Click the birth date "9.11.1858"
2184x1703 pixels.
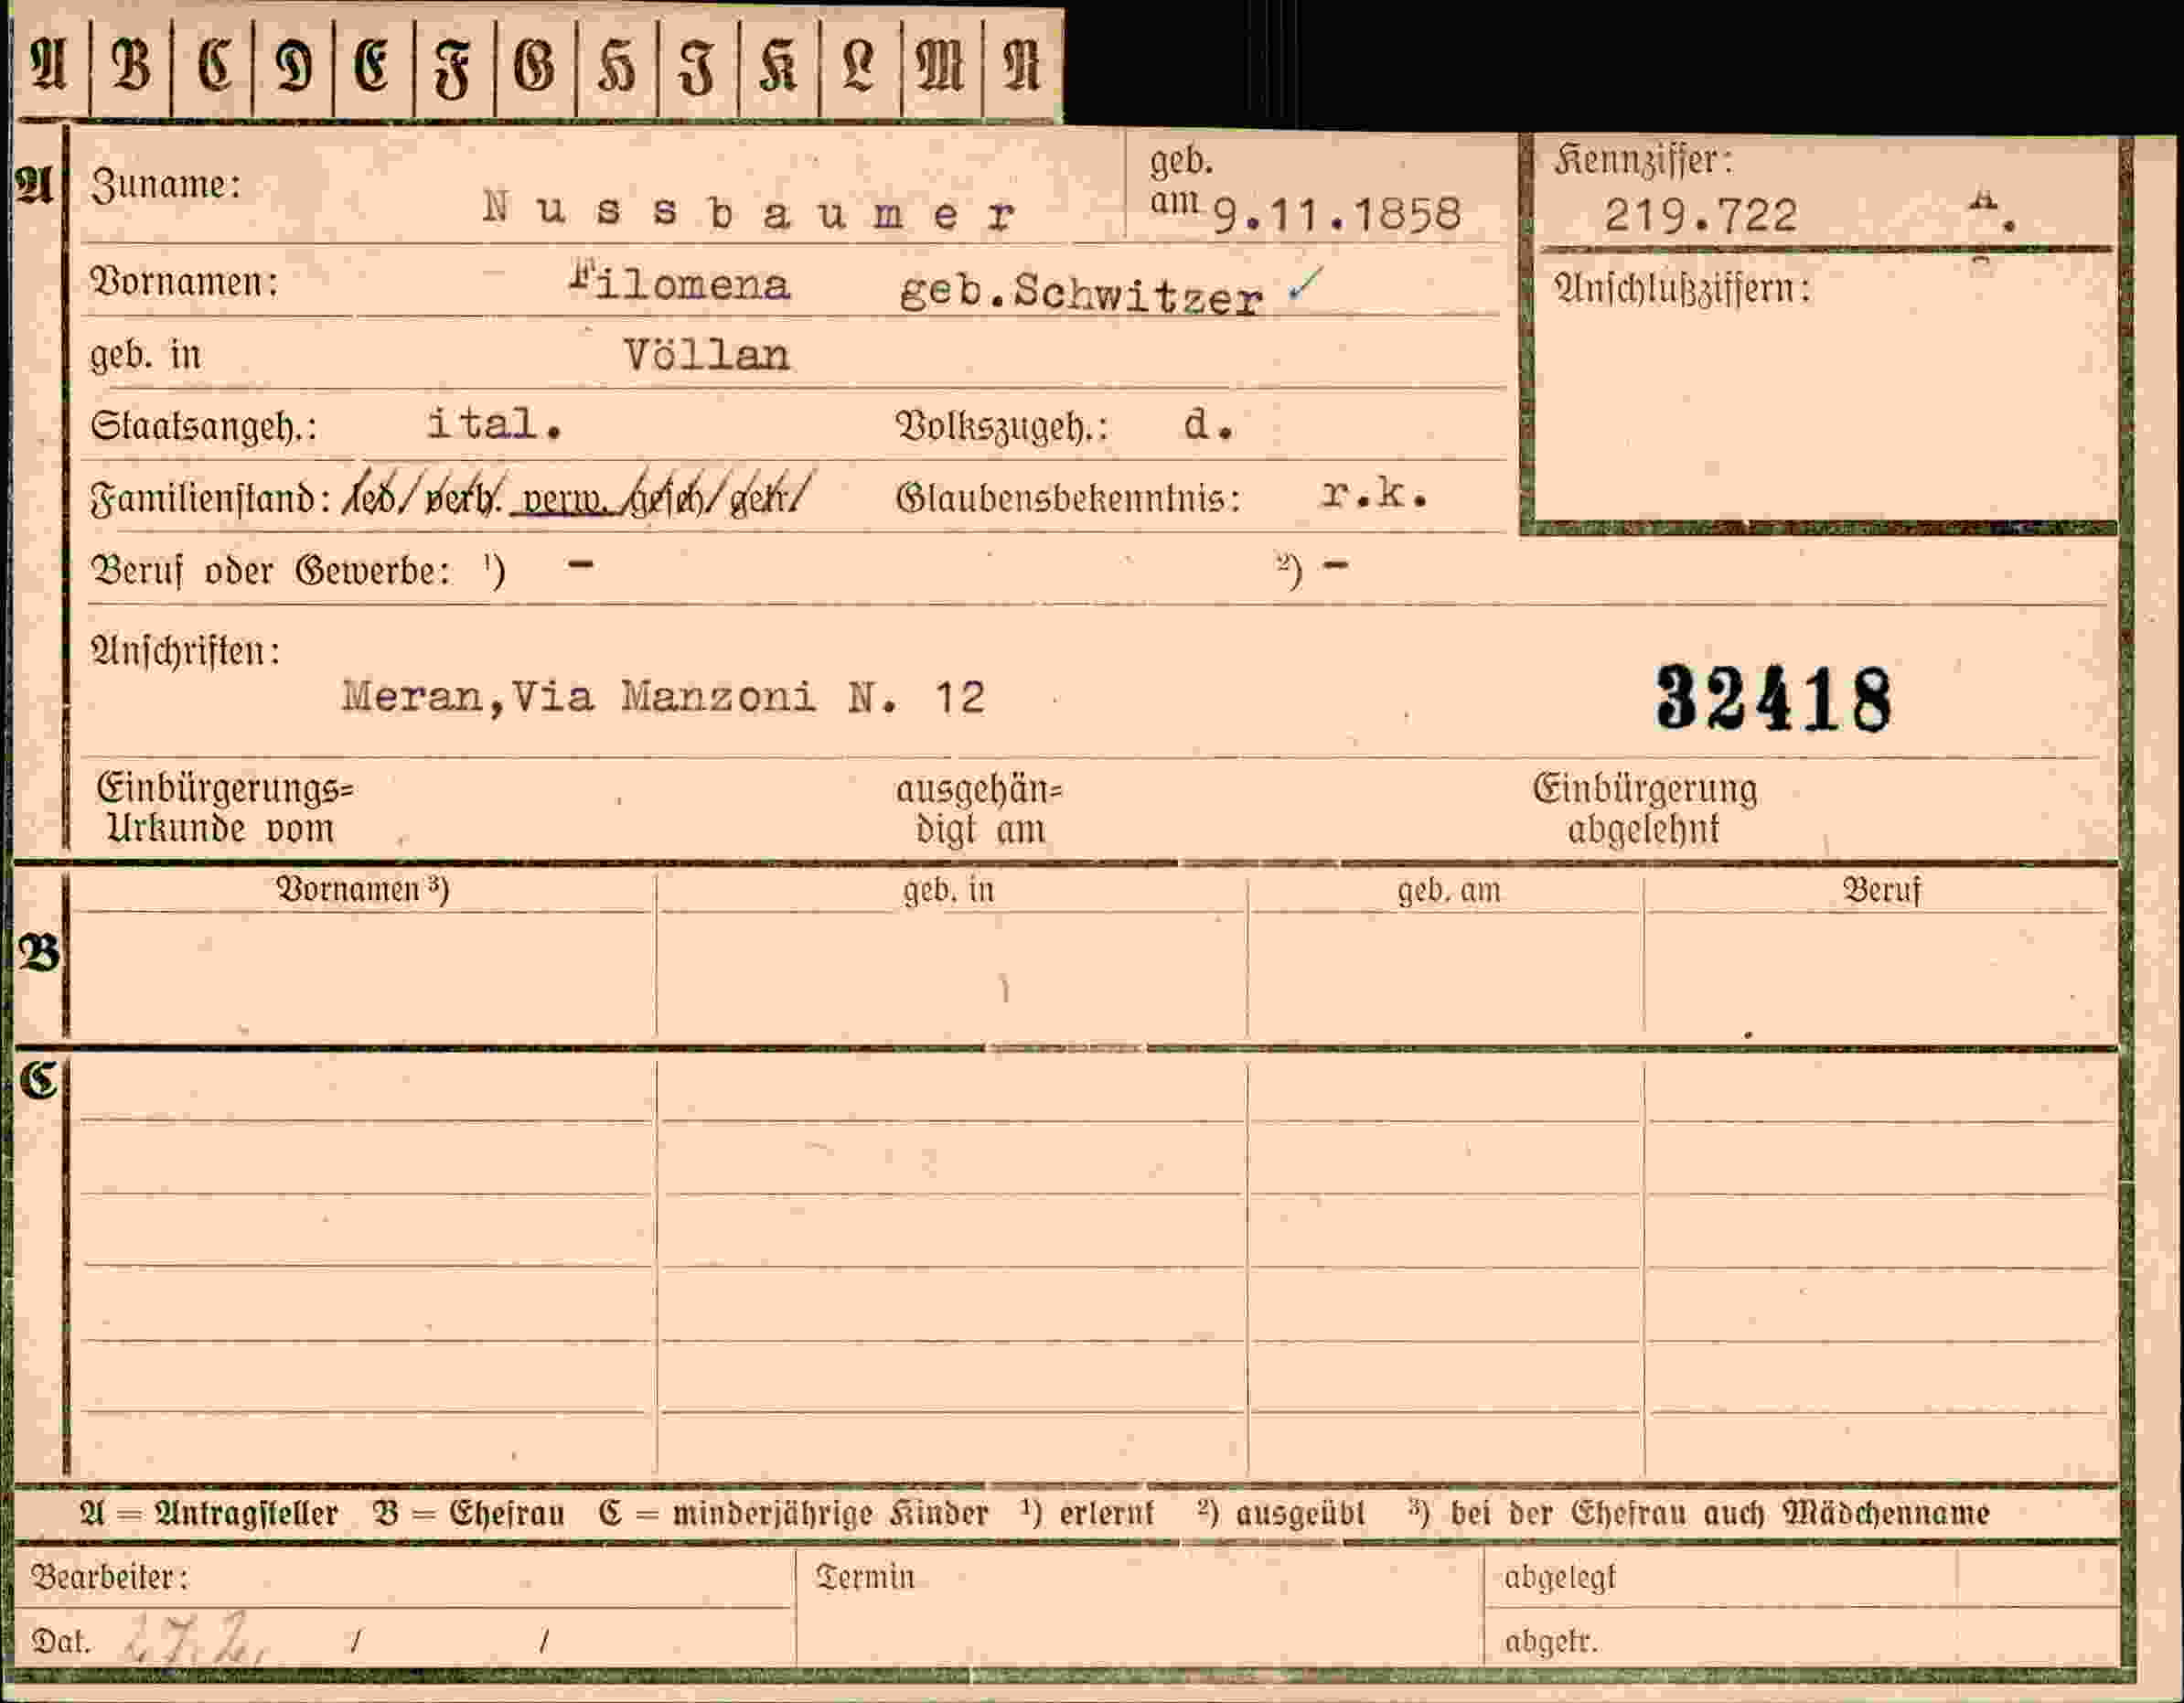(1336, 215)
